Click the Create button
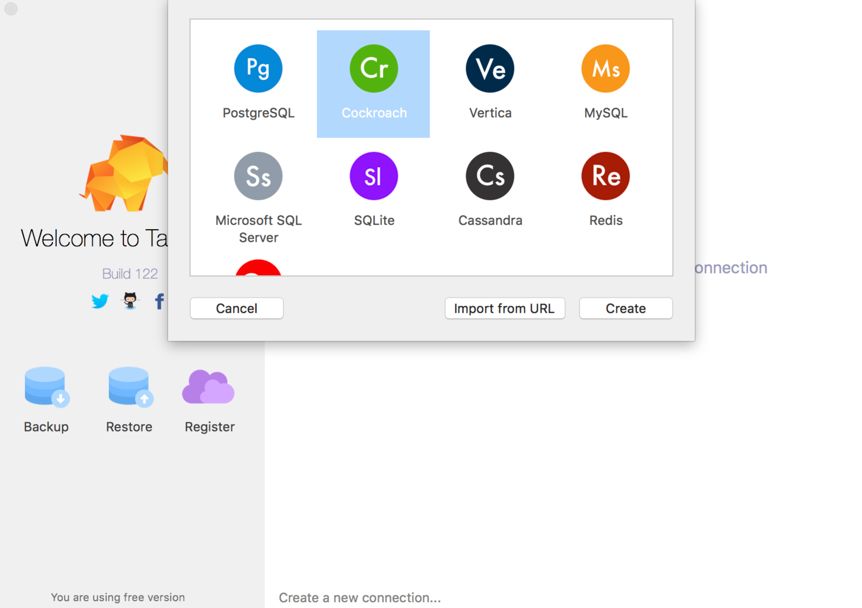Image resolution: width=862 pixels, height=608 pixels. (x=626, y=308)
